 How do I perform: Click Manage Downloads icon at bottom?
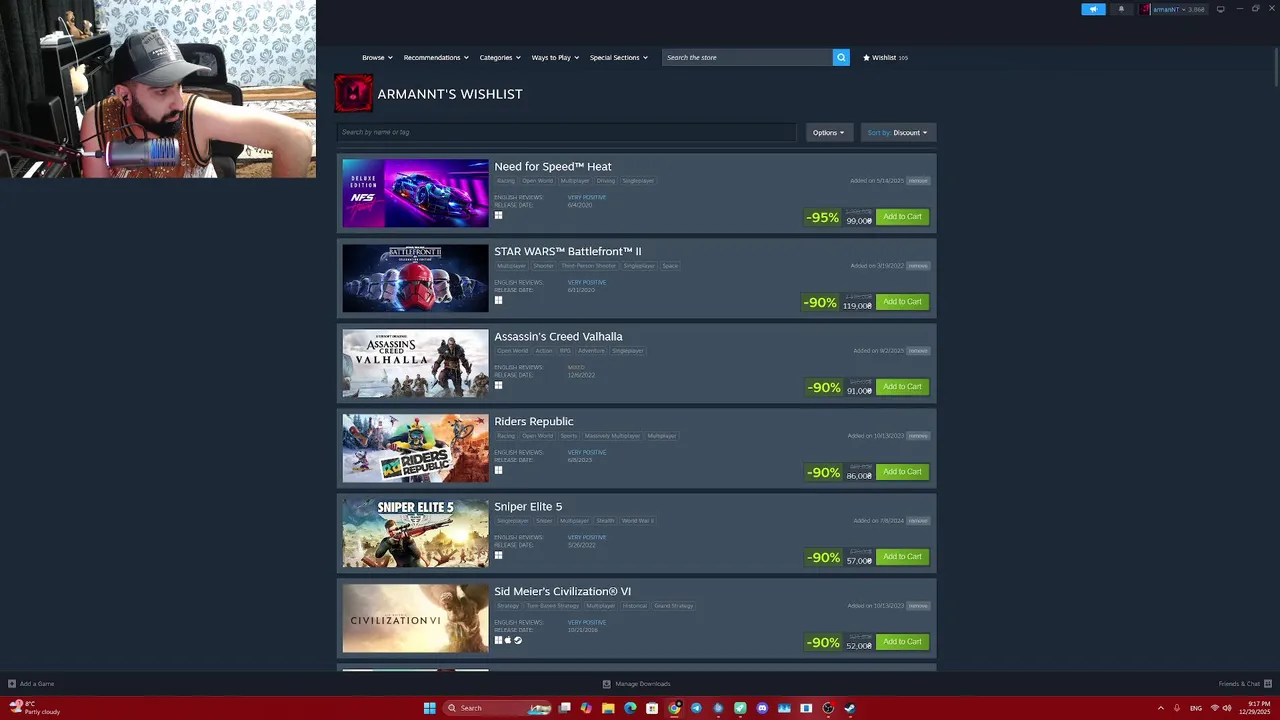606,684
